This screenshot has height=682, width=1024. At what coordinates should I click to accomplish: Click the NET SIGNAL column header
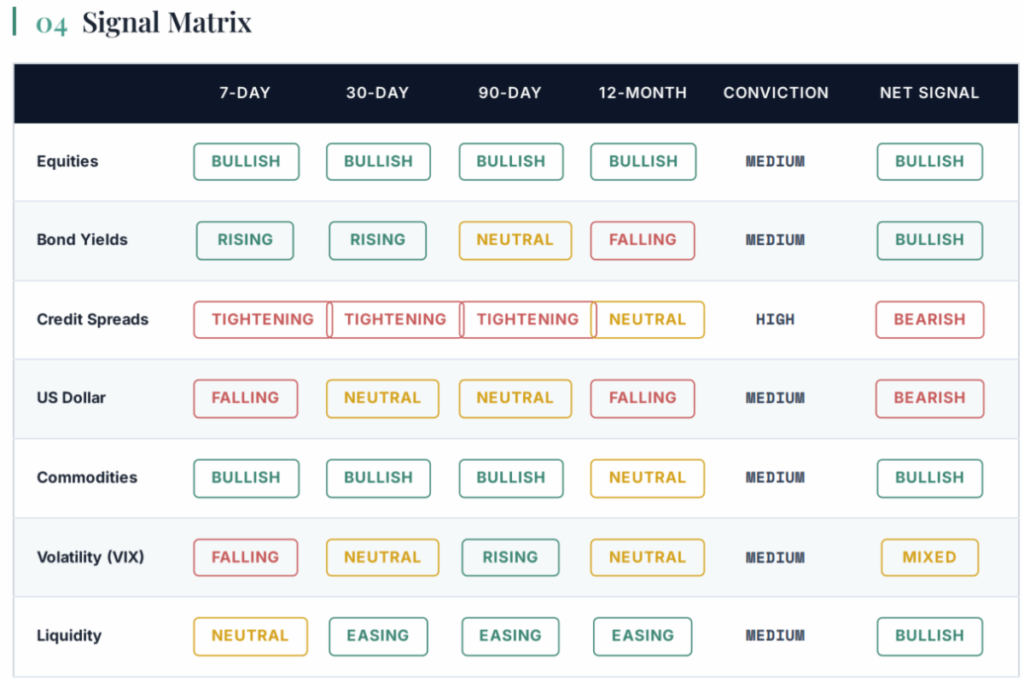pos(929,93)
